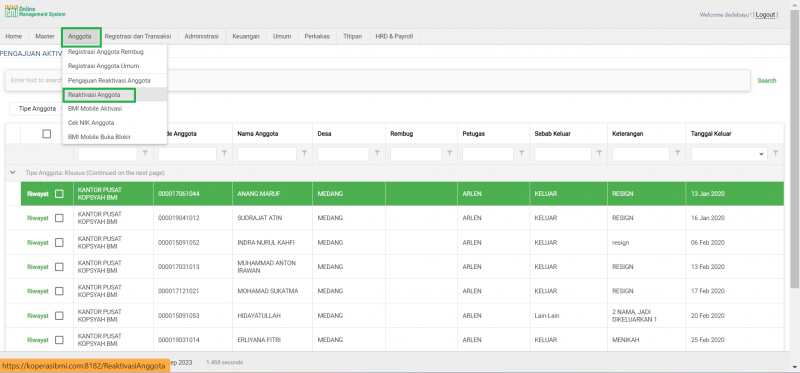Check the box for MUHAMMAD ANTON IRAWAN row
This screenshot has height=373, width=800.
click(59, 267)
